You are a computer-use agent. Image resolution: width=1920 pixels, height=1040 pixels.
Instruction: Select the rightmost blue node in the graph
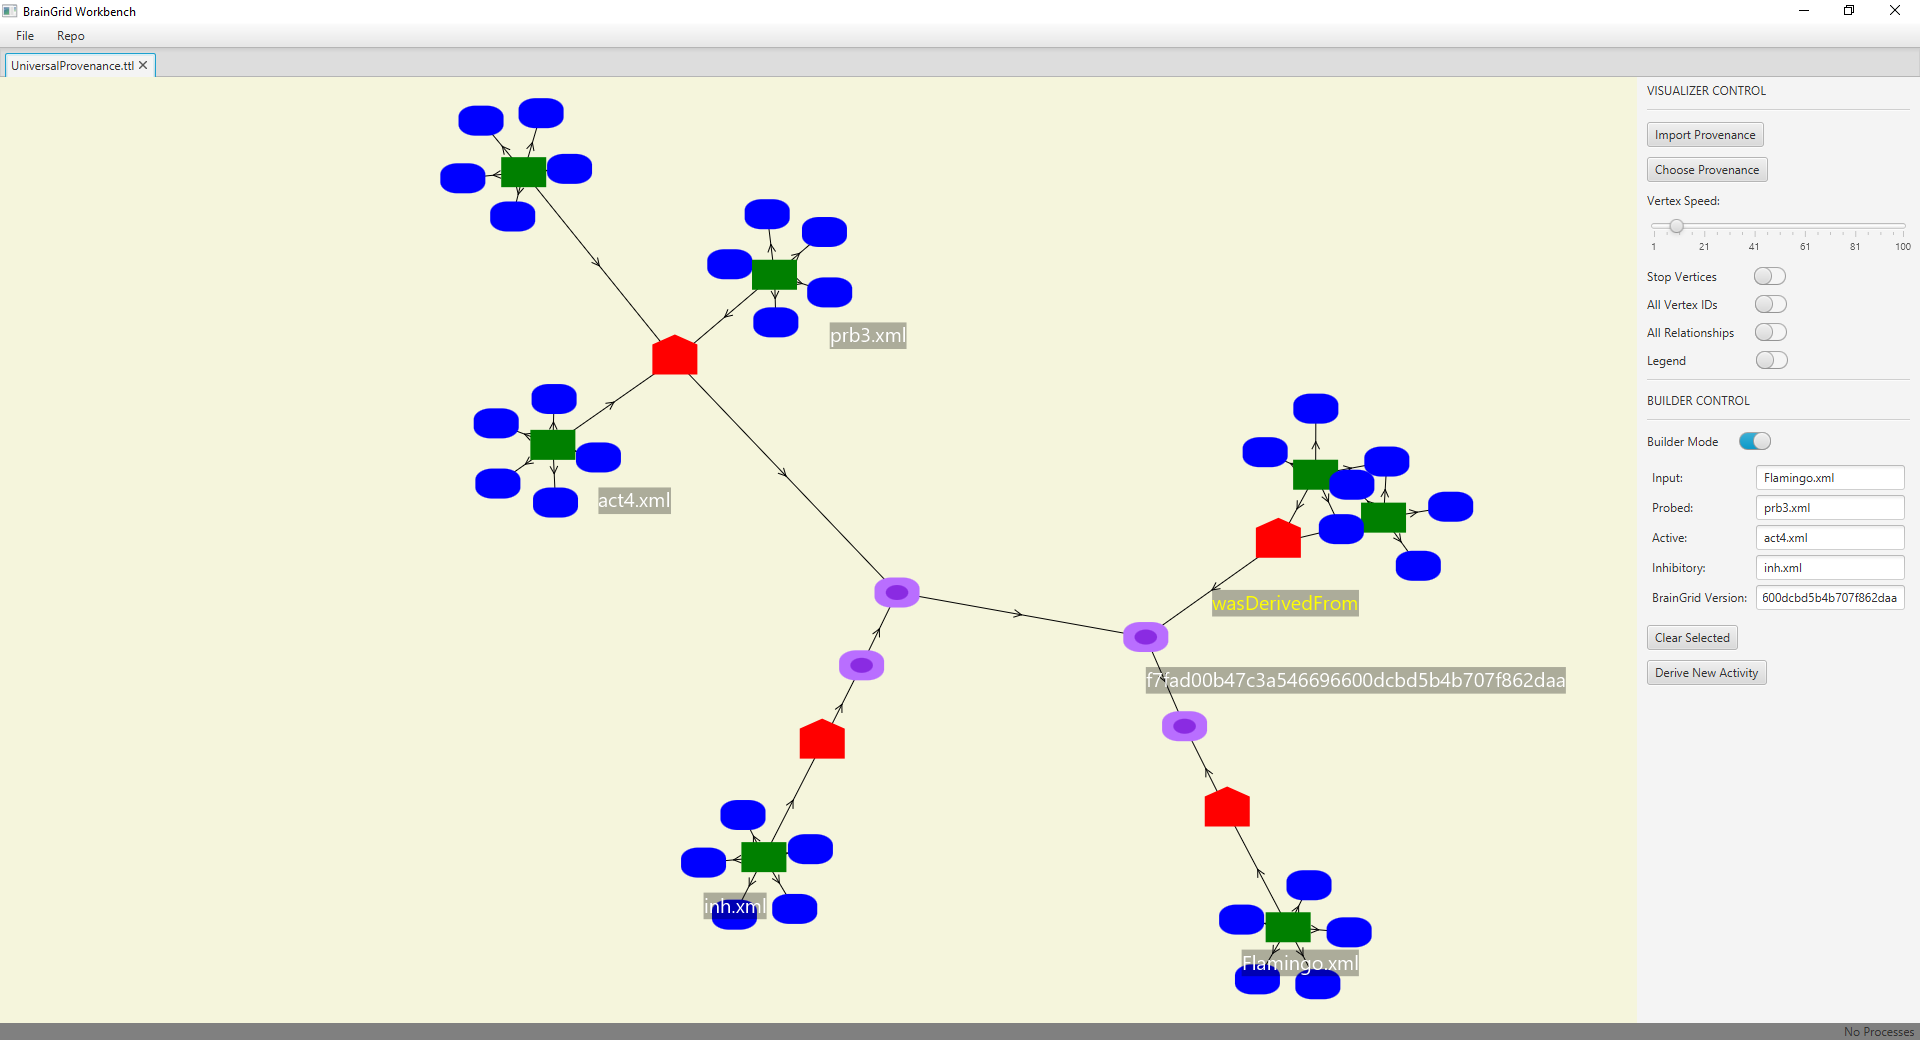click(1450, 507)
